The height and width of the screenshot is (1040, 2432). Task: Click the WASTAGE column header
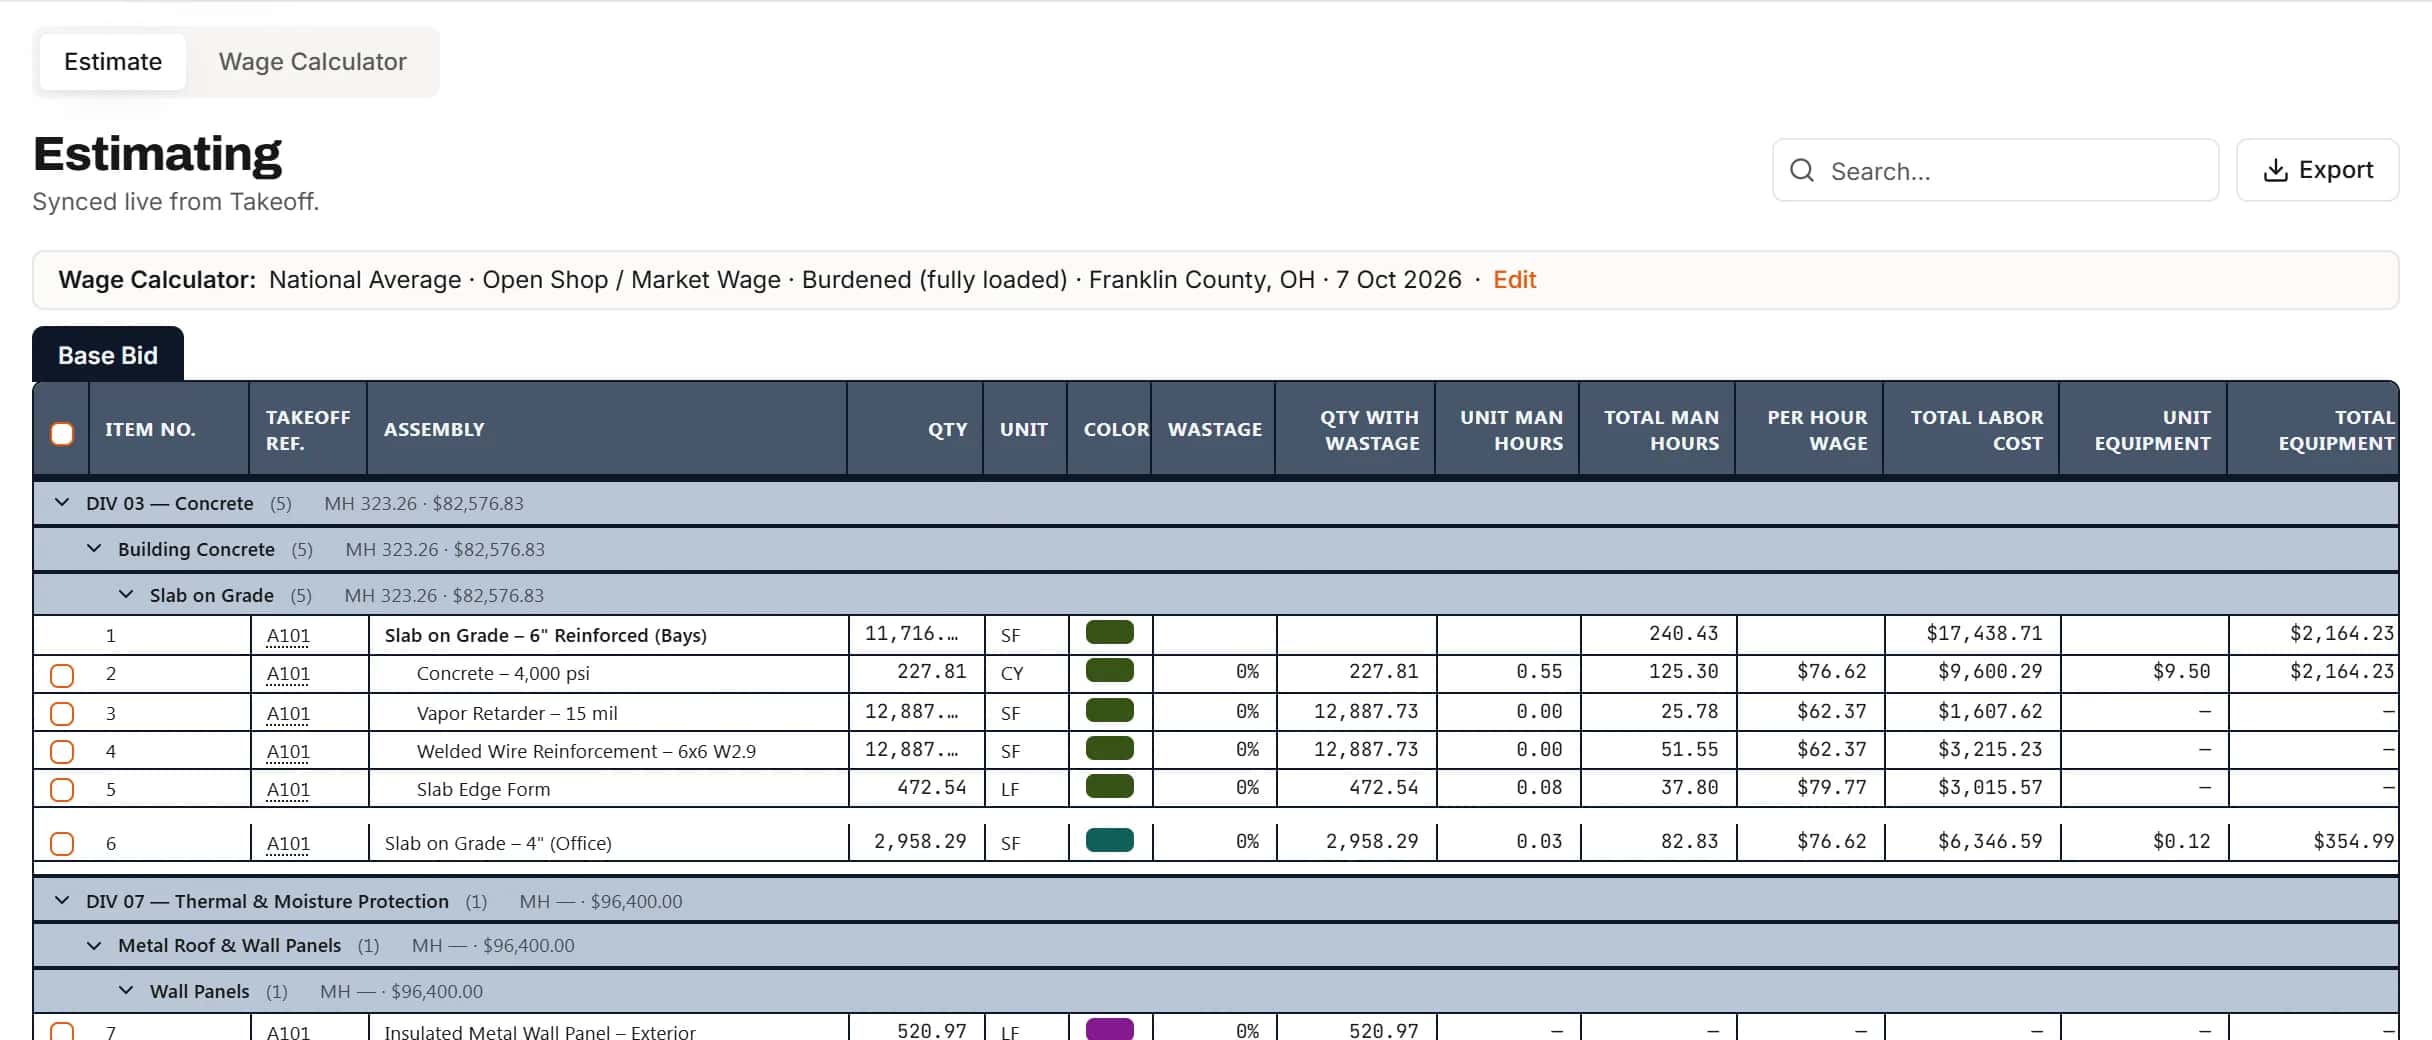[1214, 430]
